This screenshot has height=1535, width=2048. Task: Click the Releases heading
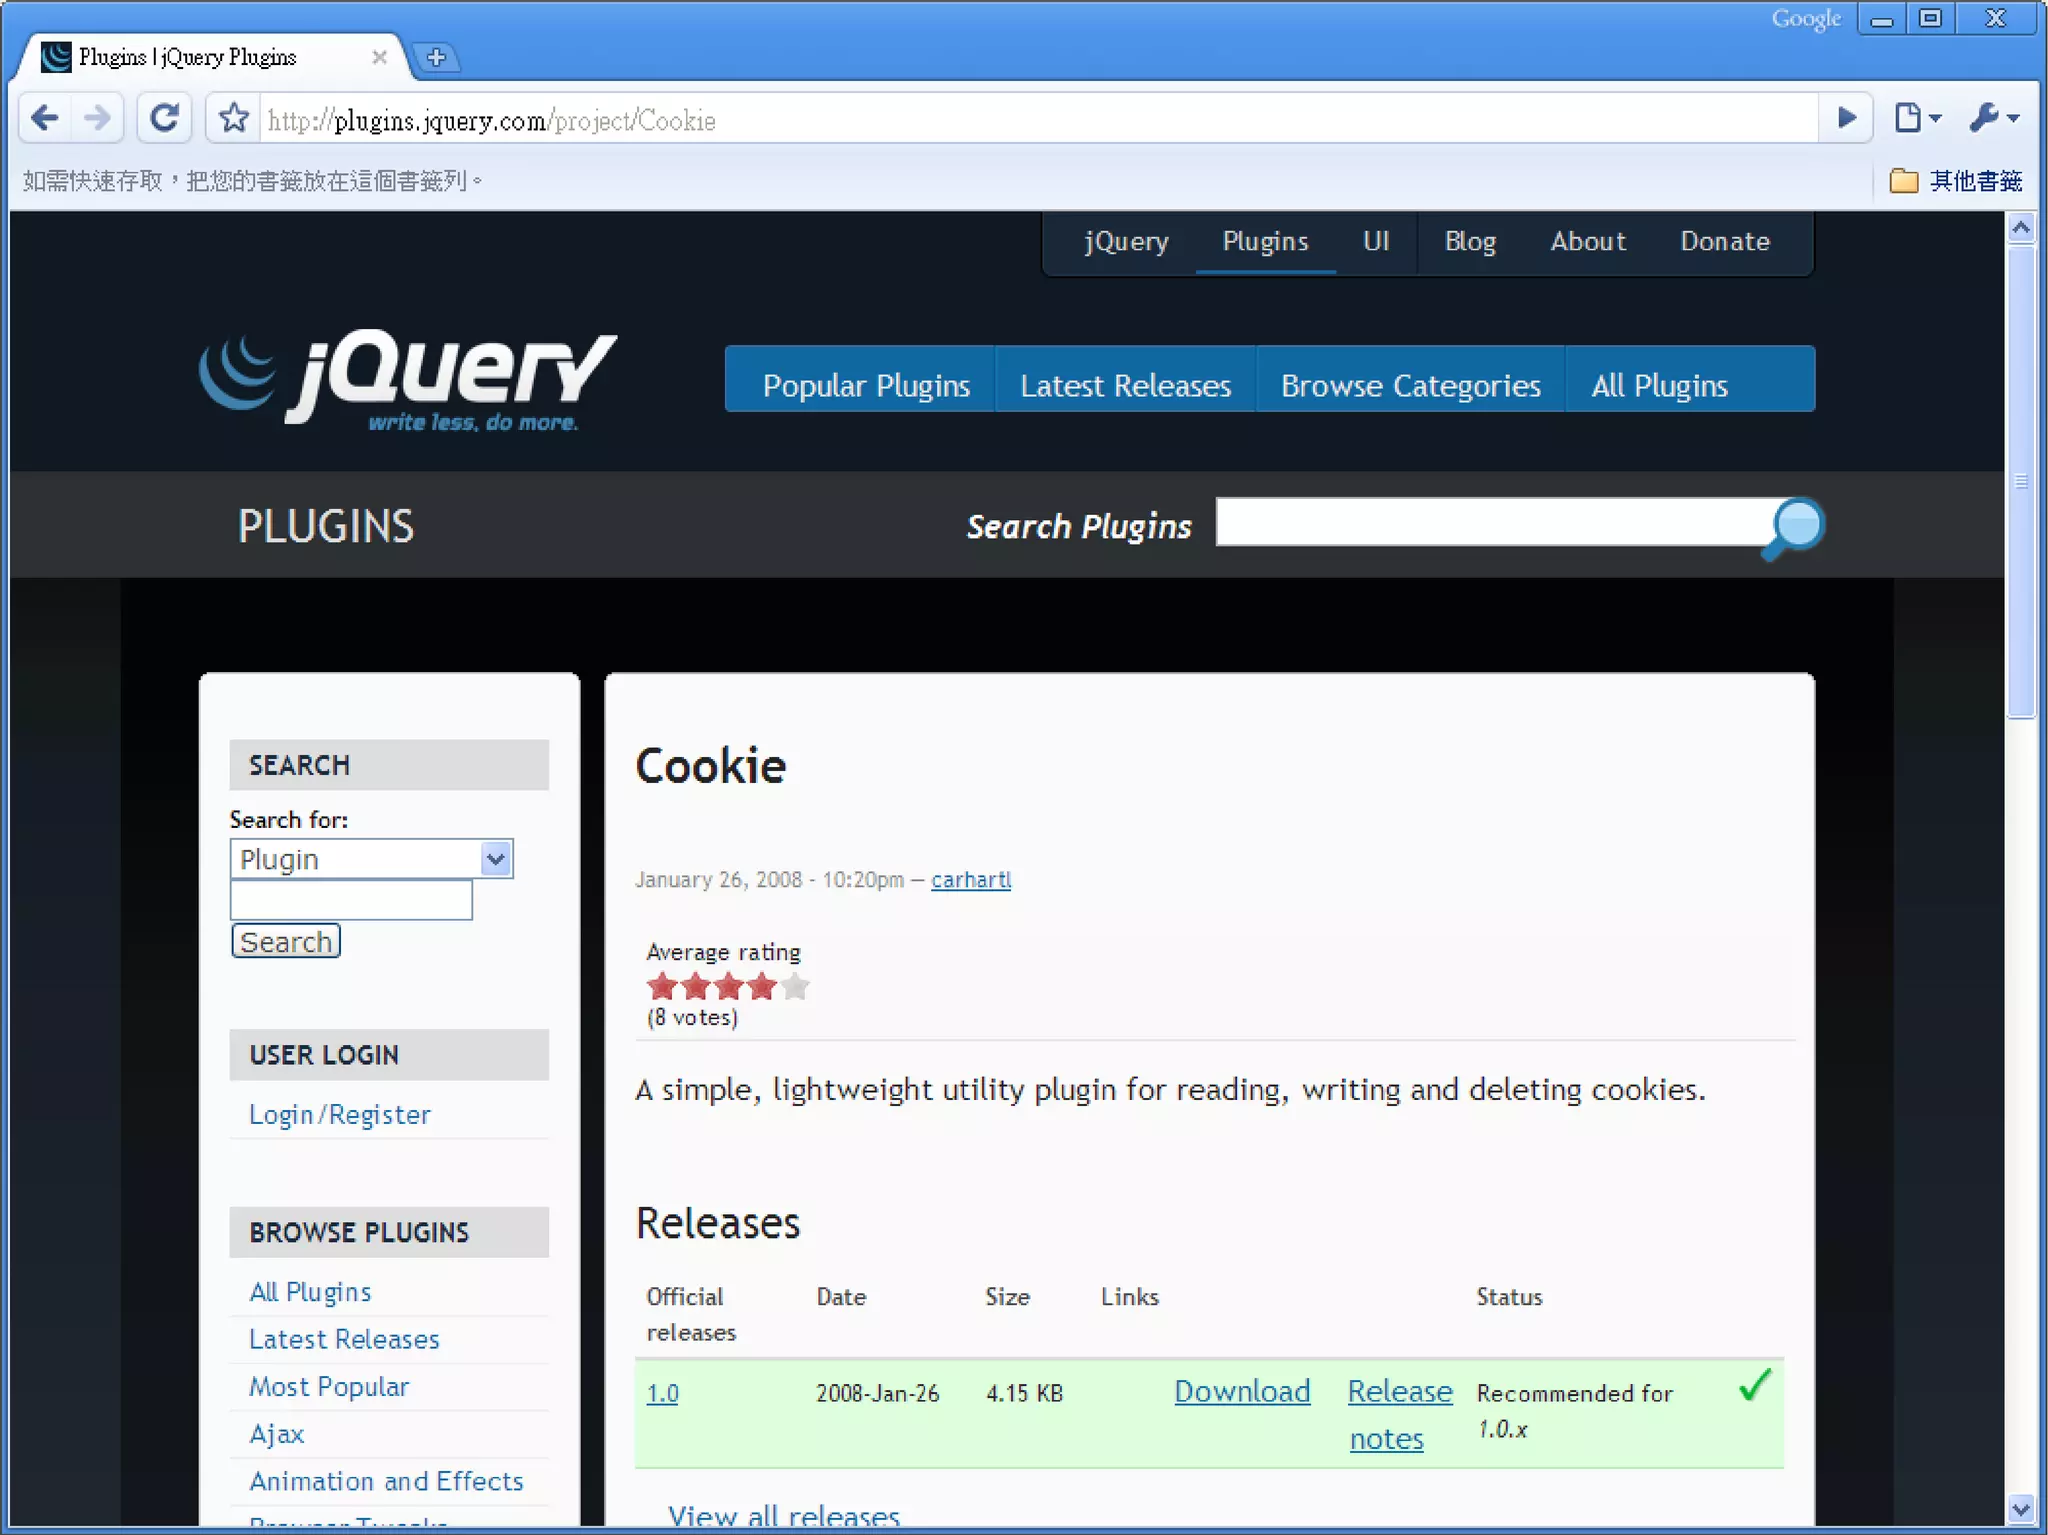coord(718,1223)
